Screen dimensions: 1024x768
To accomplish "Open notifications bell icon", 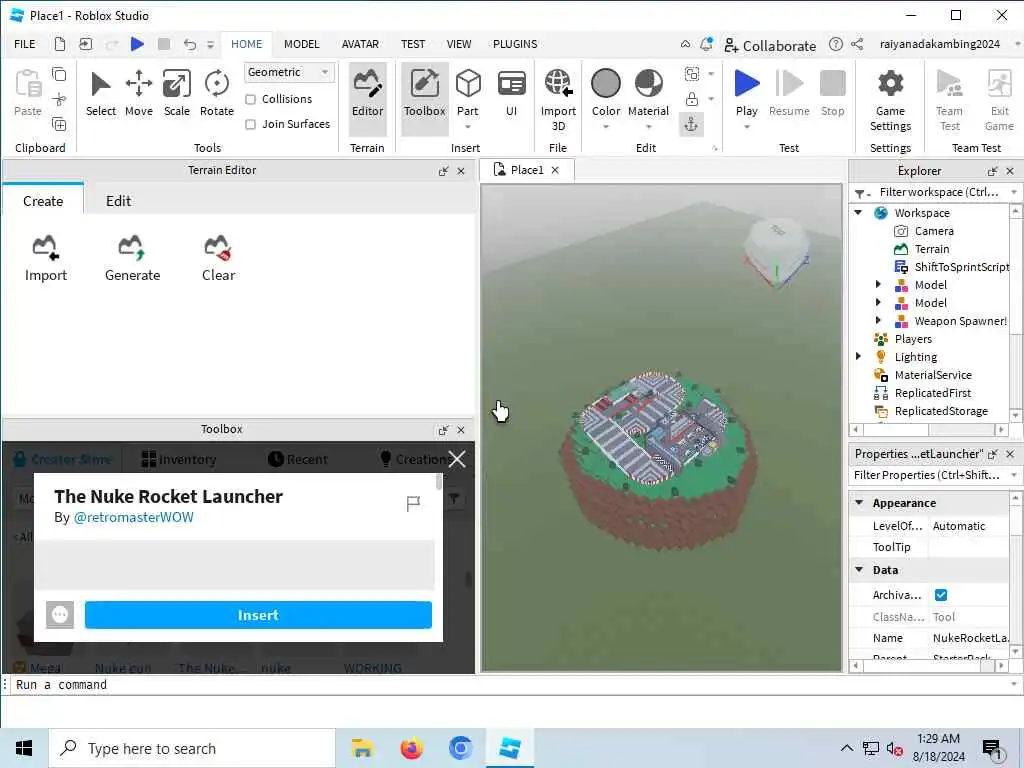I will [706, 44].
